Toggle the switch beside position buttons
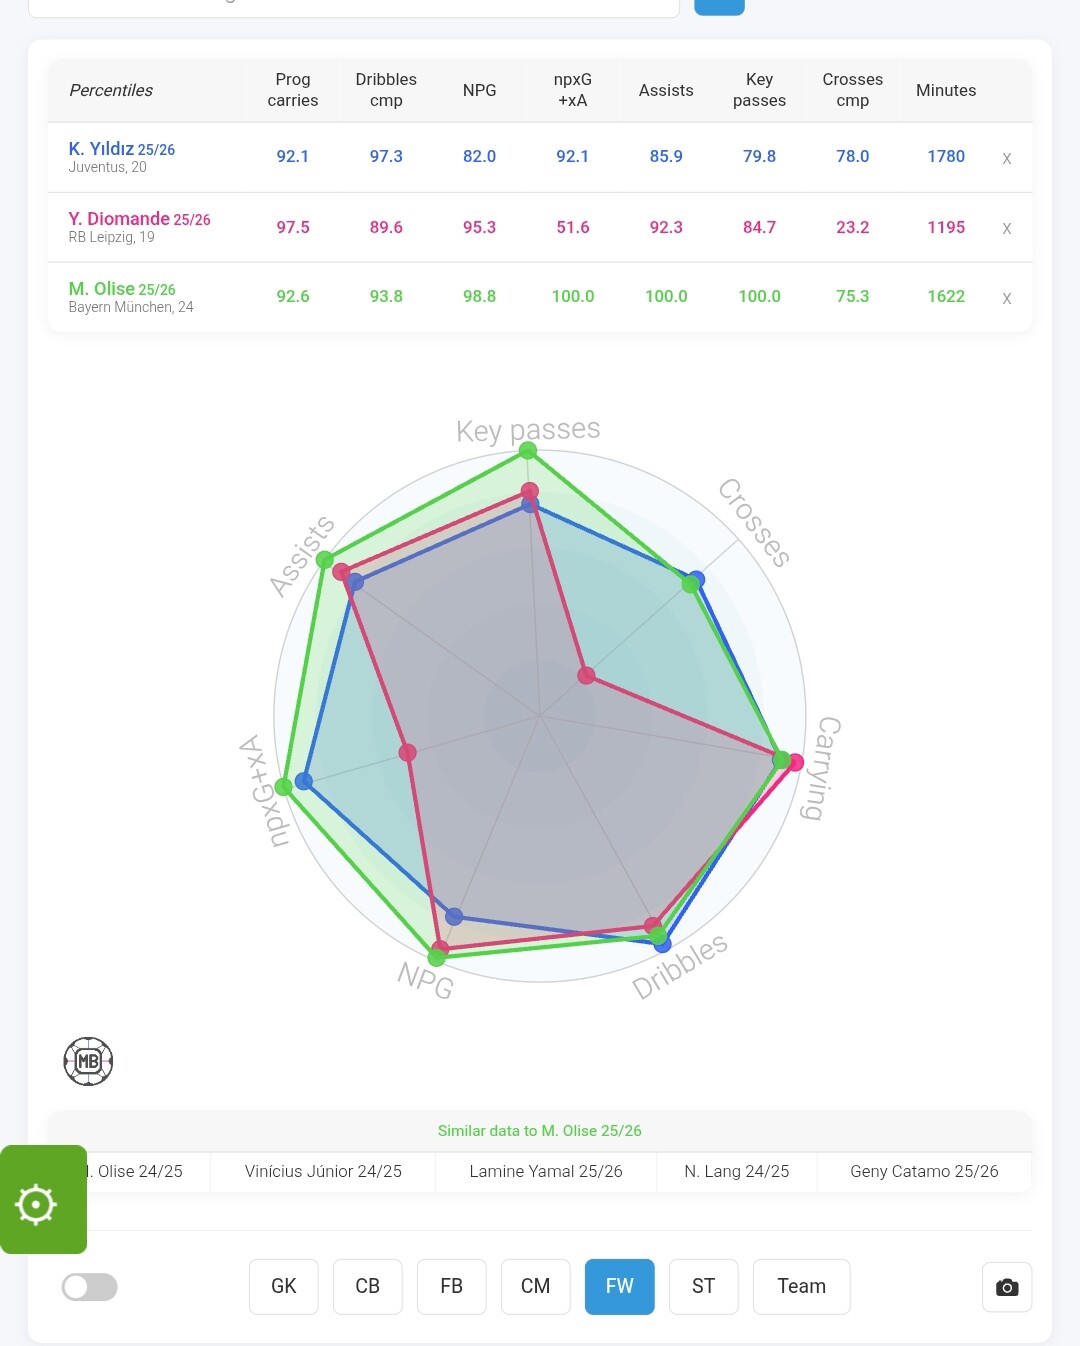 [90, 1287]
